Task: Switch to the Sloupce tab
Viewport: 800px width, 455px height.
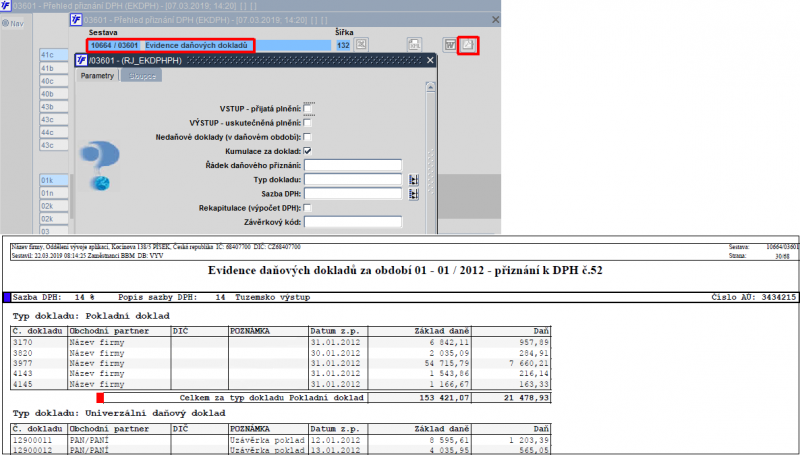Action: [141, 76]
